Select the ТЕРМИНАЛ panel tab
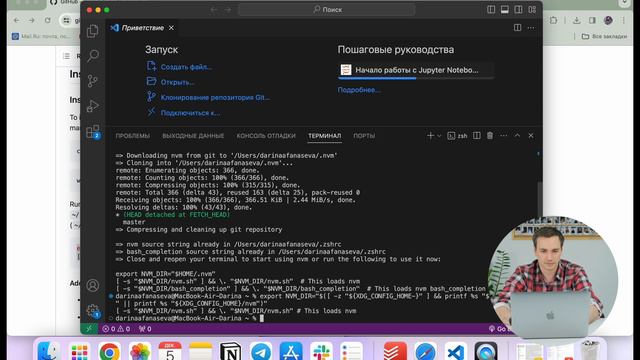 [324, 136]
